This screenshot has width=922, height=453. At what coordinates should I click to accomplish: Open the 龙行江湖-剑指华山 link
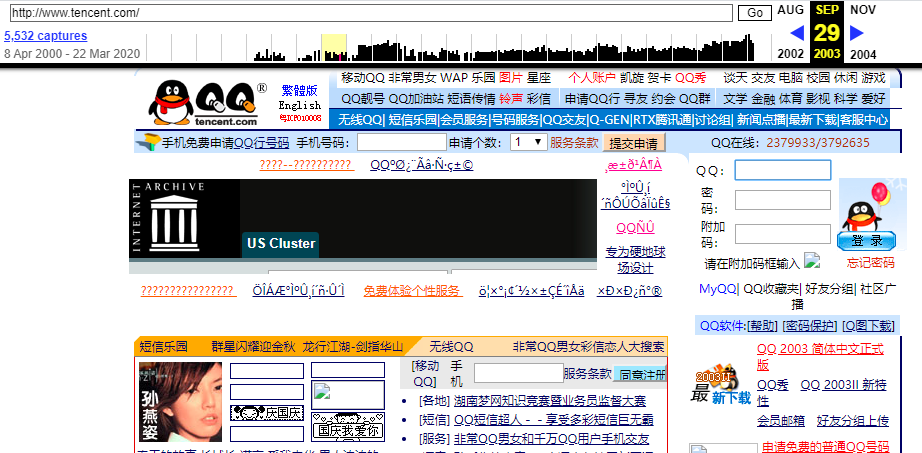(x=353, y=347)
